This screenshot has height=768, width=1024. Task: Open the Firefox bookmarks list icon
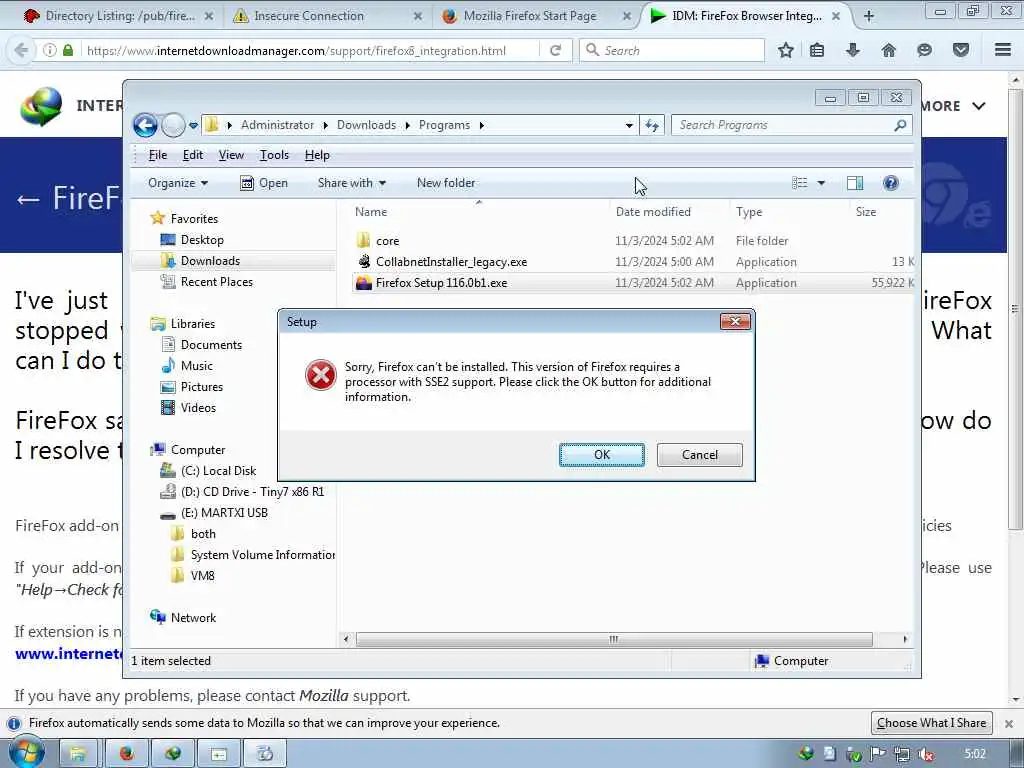816,50
